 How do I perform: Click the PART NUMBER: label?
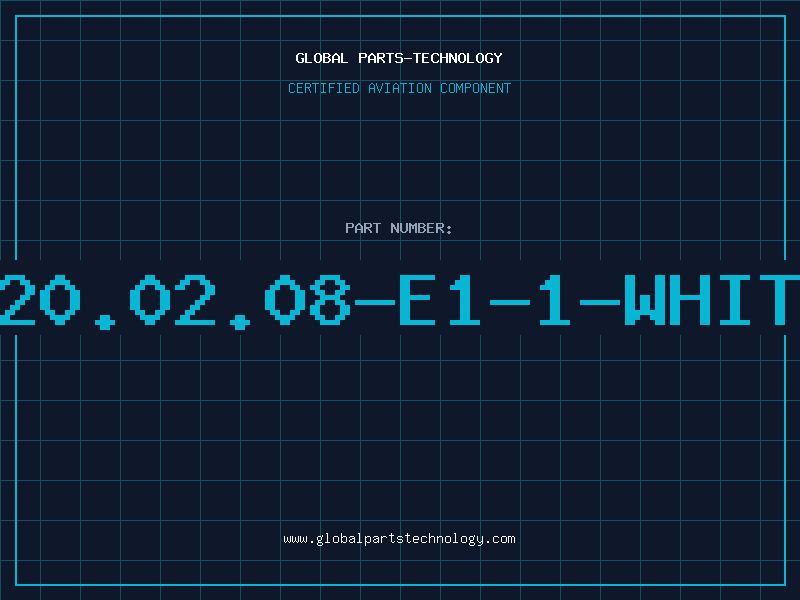(399, 228)
